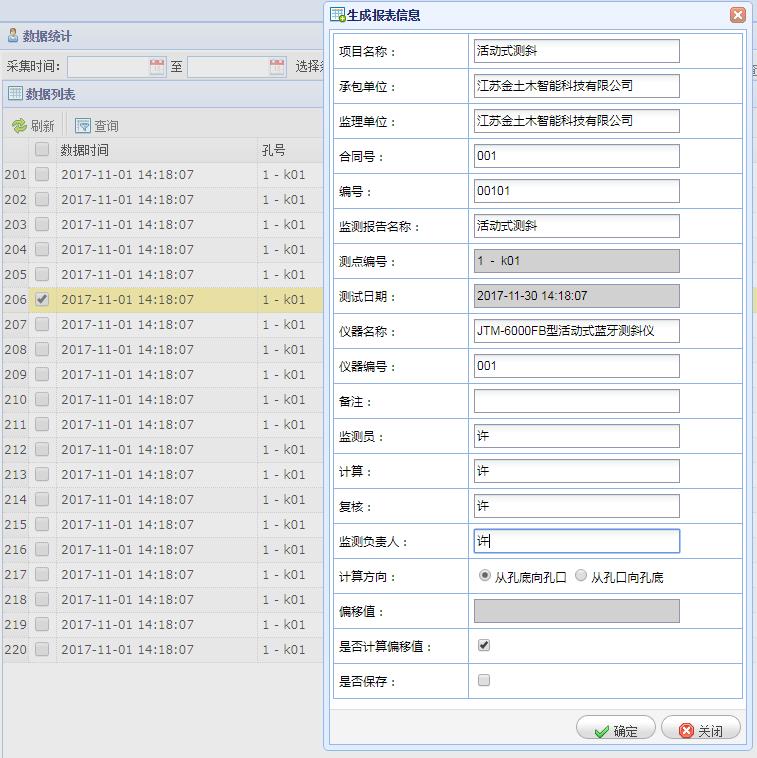Uncheck 是否计算偏移值 checkbox
This screenshot has height=758, width=757.
pyautogui.click(x=484, y=646)
